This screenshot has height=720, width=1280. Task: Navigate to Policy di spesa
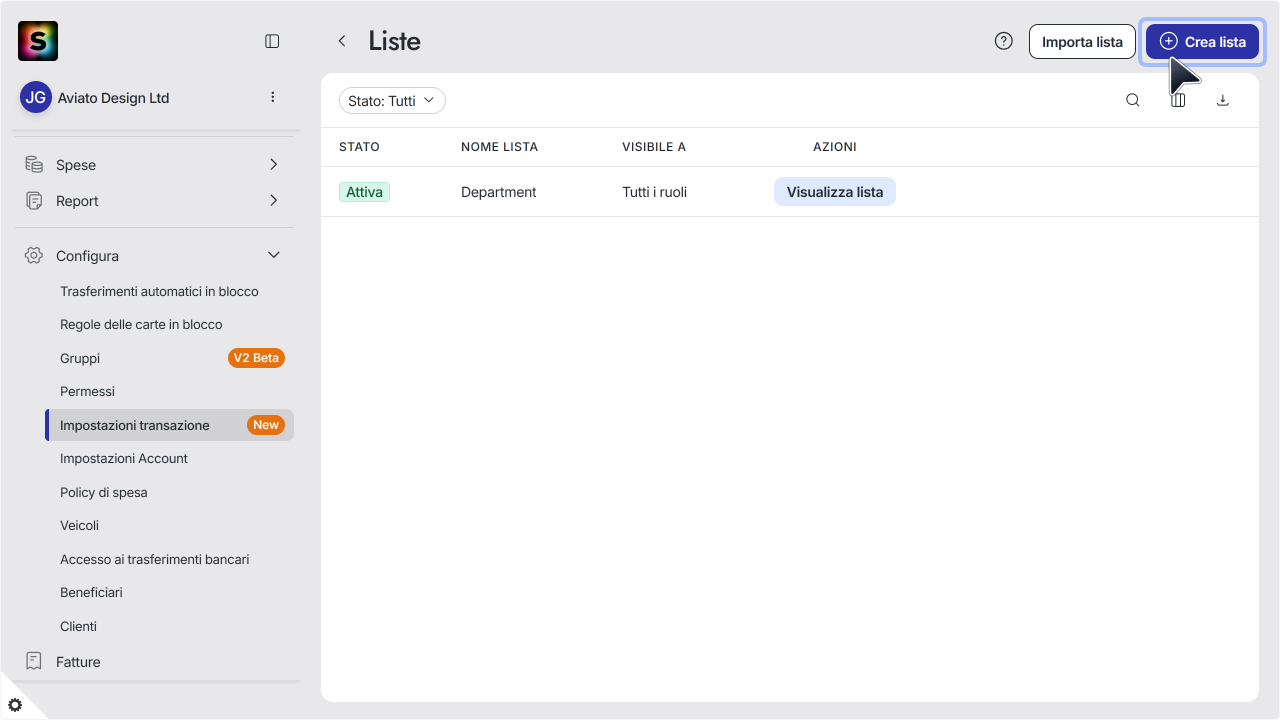(104, 492)
